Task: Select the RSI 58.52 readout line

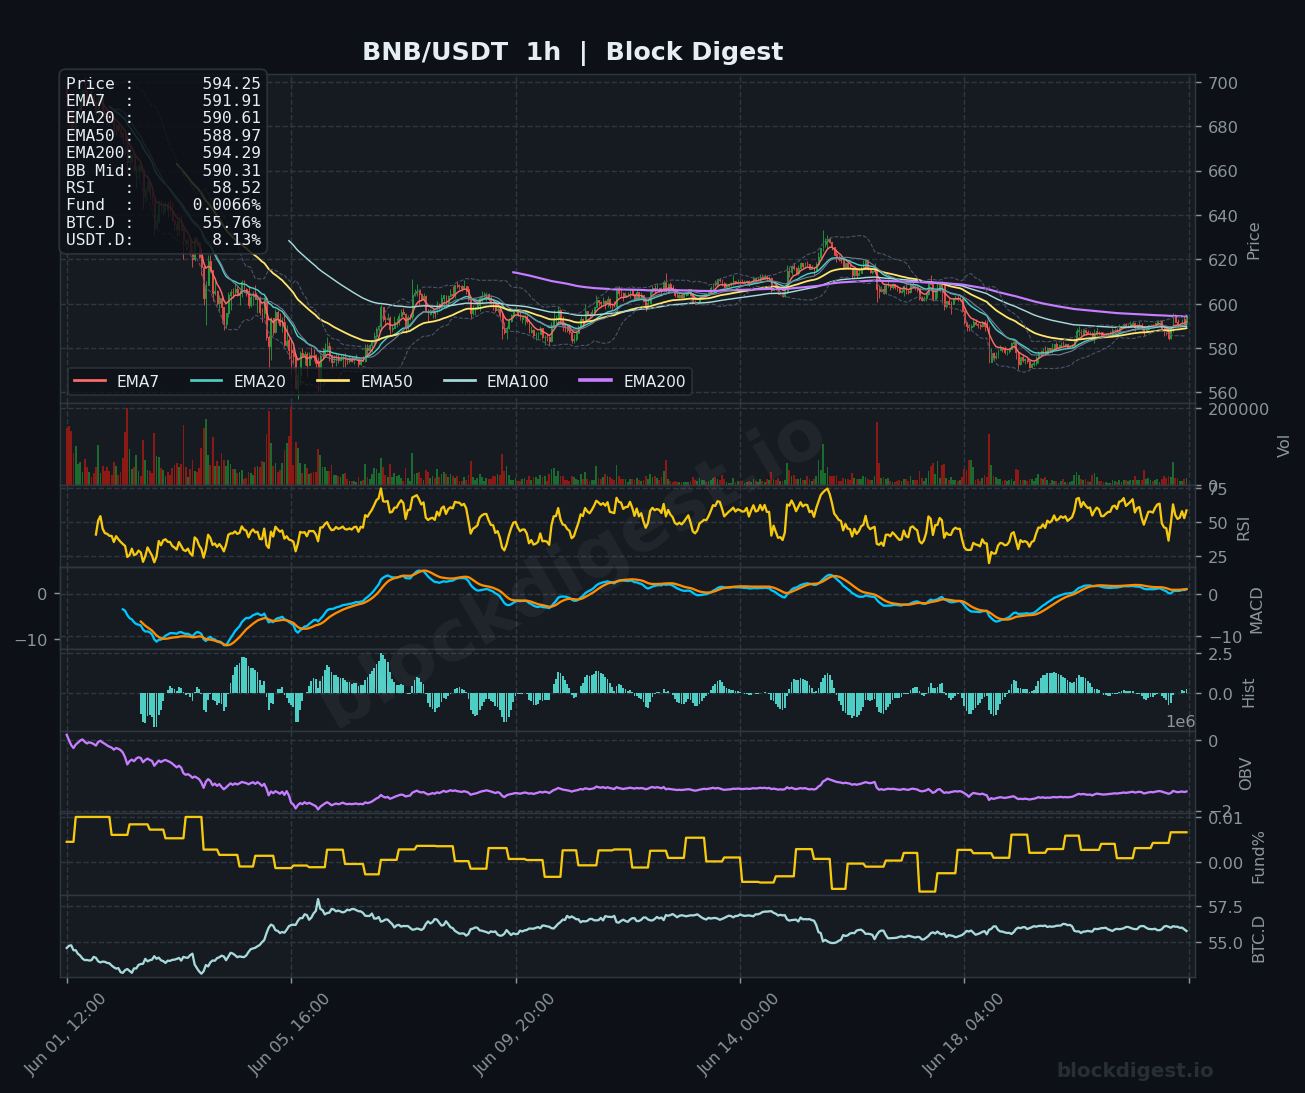Action: 163,188
